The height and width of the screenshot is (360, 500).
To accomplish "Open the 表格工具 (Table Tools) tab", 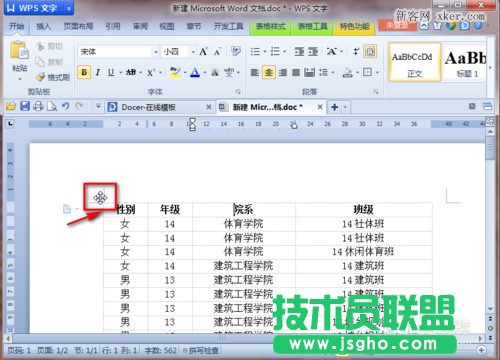I will (x=312, y=26).
